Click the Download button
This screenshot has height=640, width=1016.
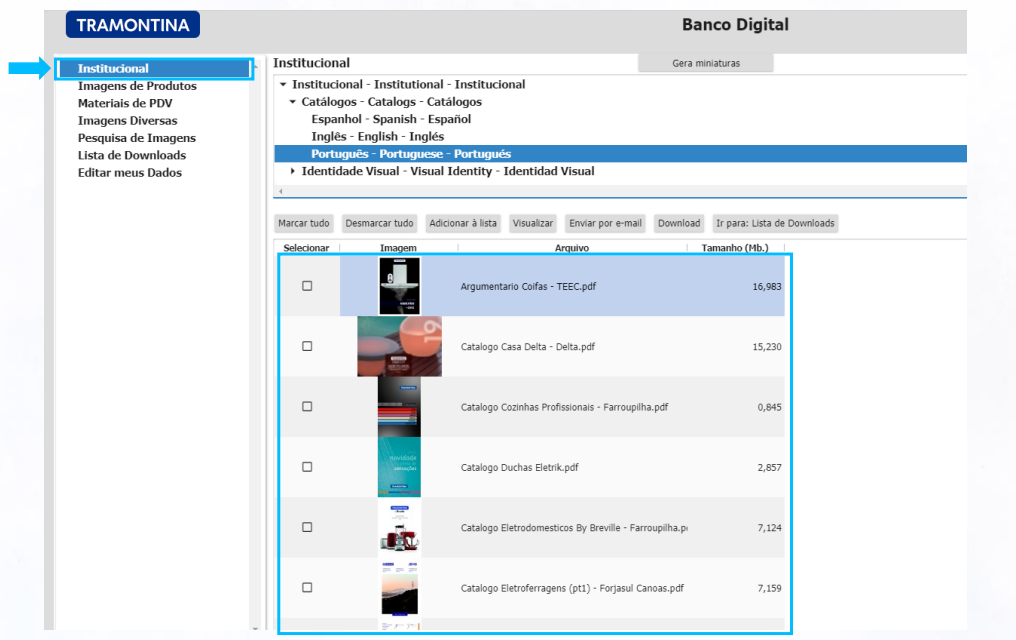[x=679, y=223]
